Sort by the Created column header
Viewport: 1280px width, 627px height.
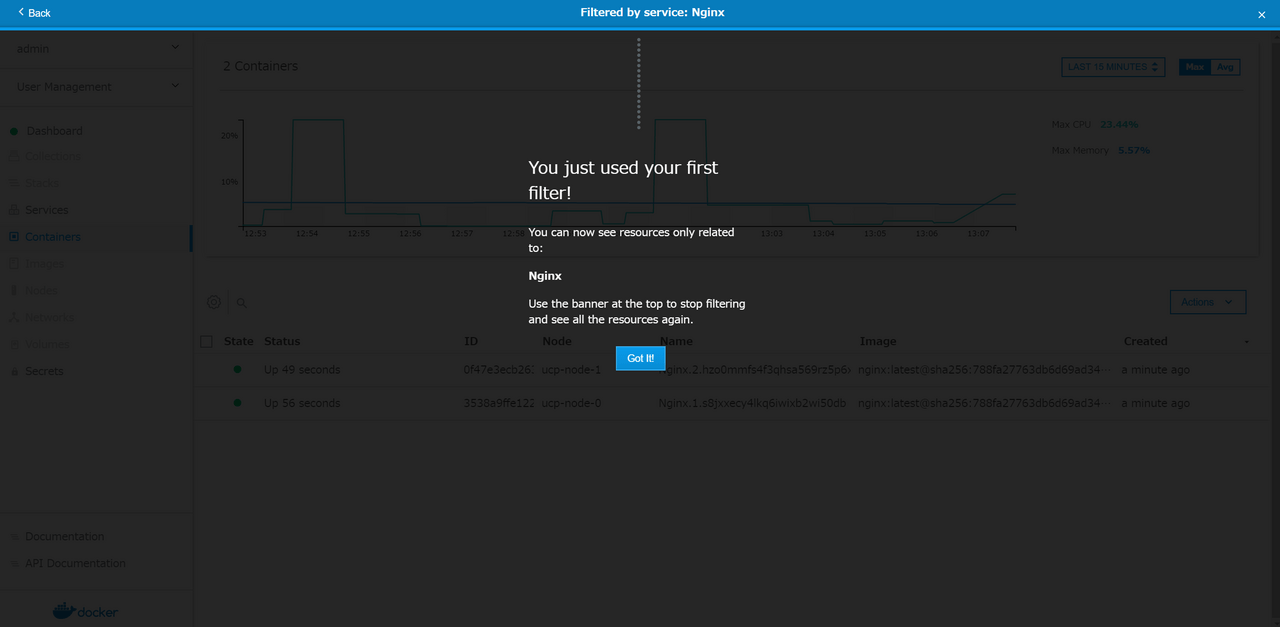(x=1145, y=342)
